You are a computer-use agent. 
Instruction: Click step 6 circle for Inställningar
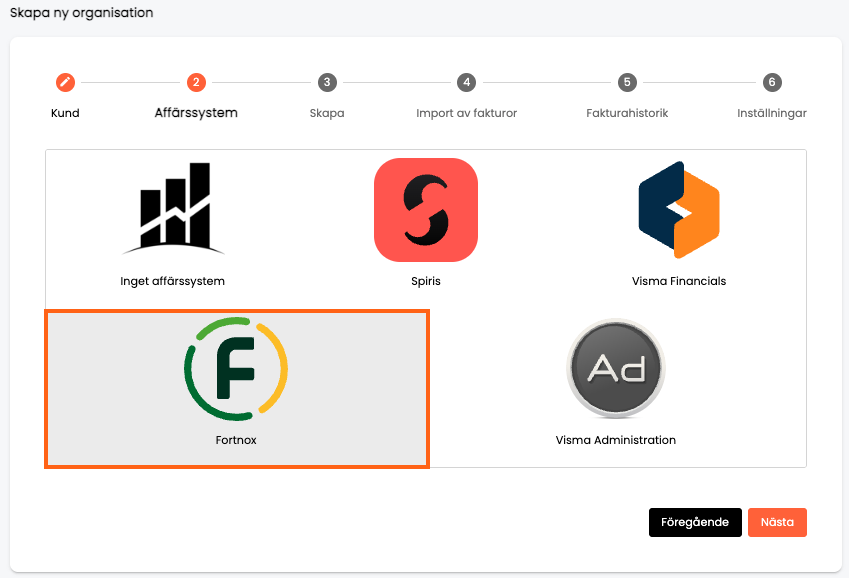click(x=772, y=82)
